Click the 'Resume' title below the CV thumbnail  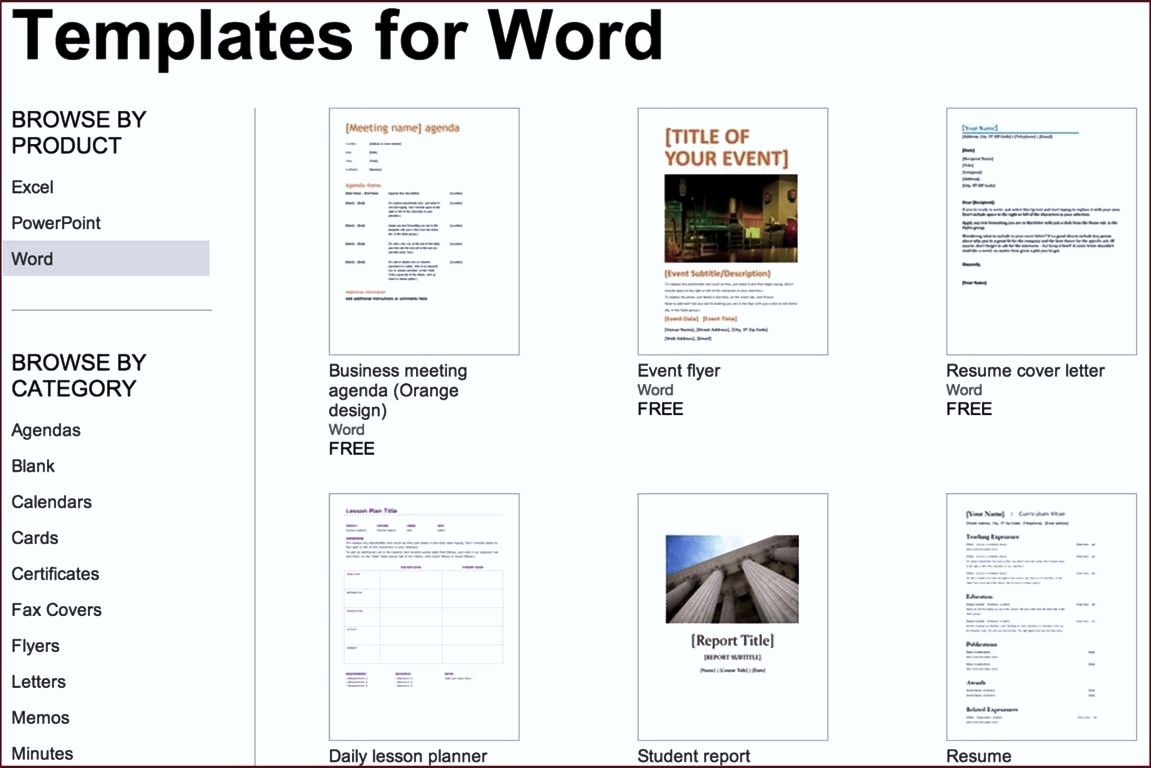tap(978, 756)
